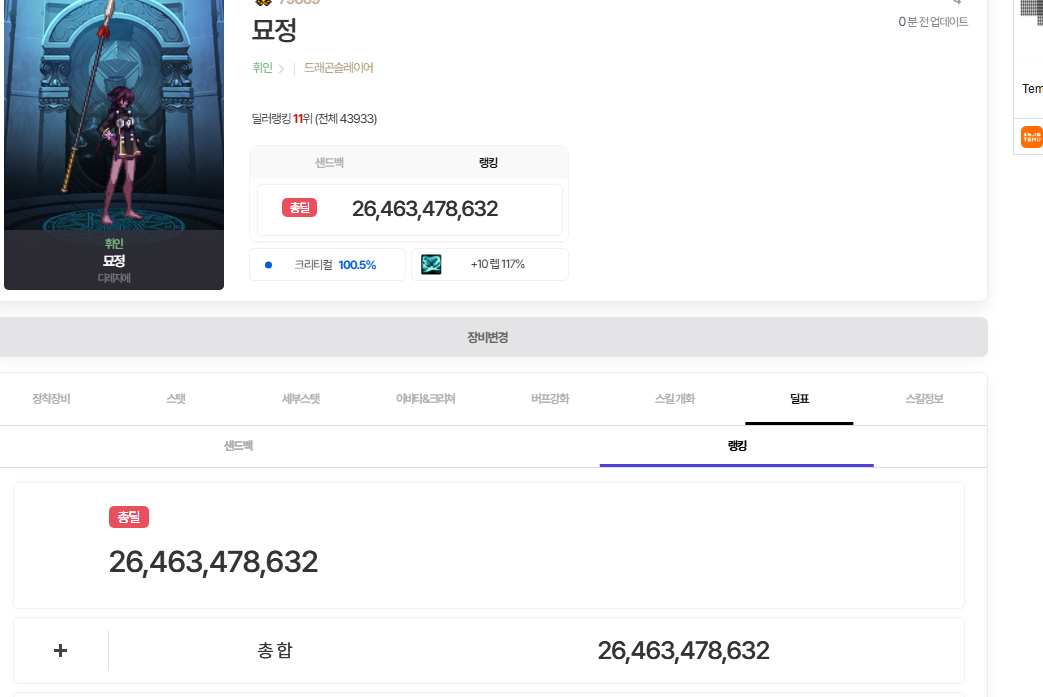Expand the 총합 row with the plus icon
1043x697 pixels.
(x=61, y=651)
